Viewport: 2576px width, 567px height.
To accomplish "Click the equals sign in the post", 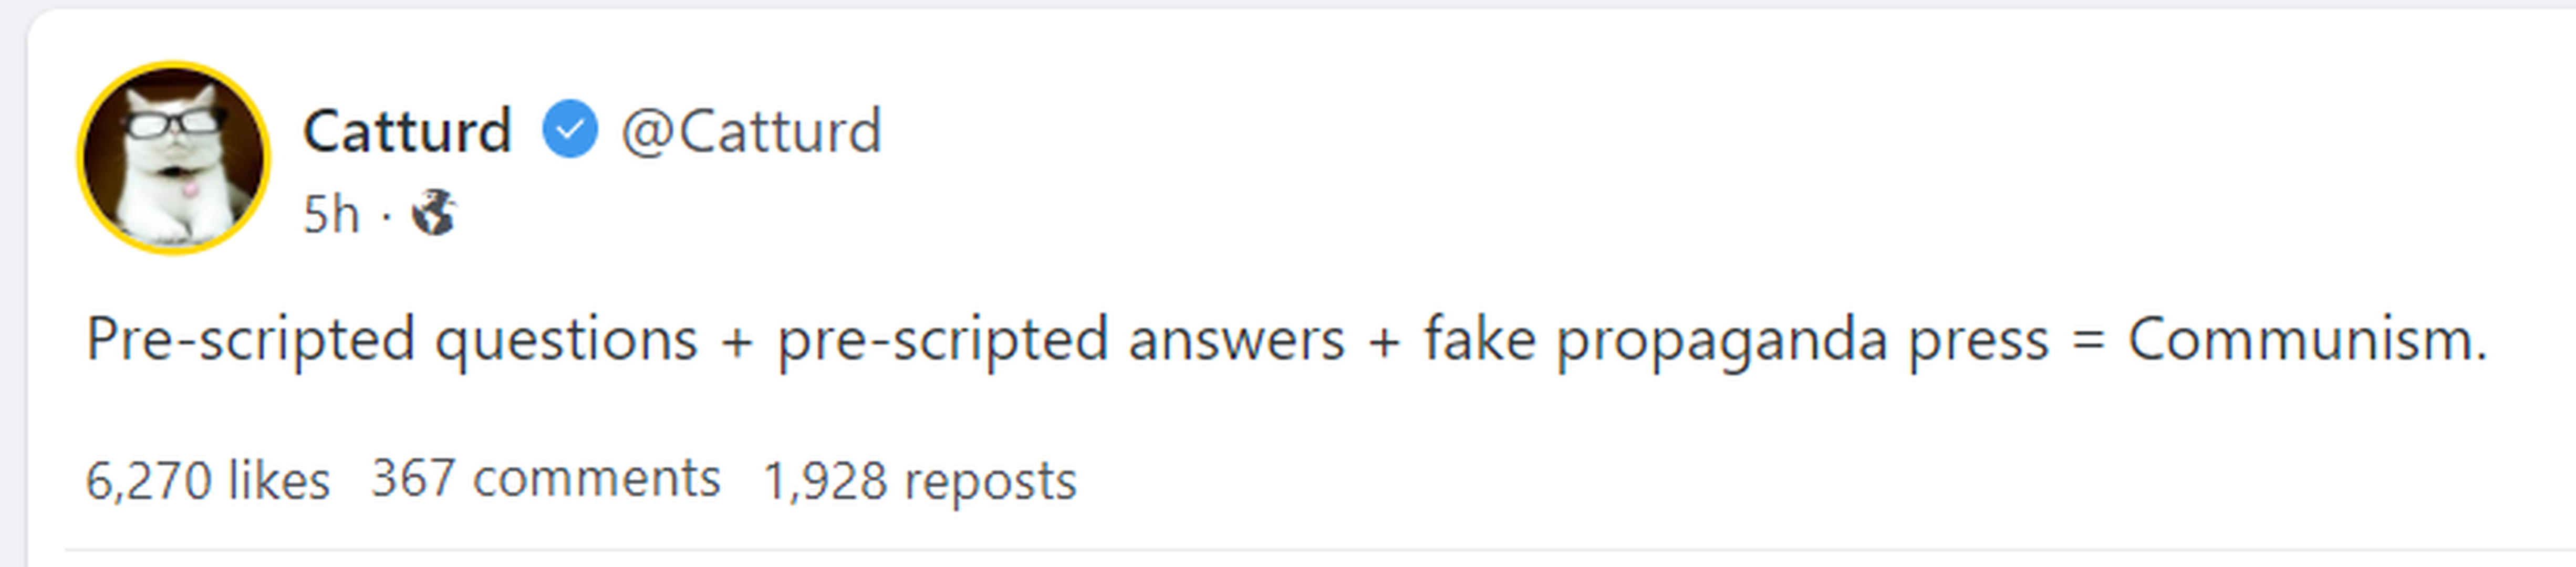I will click(2088, 340).
